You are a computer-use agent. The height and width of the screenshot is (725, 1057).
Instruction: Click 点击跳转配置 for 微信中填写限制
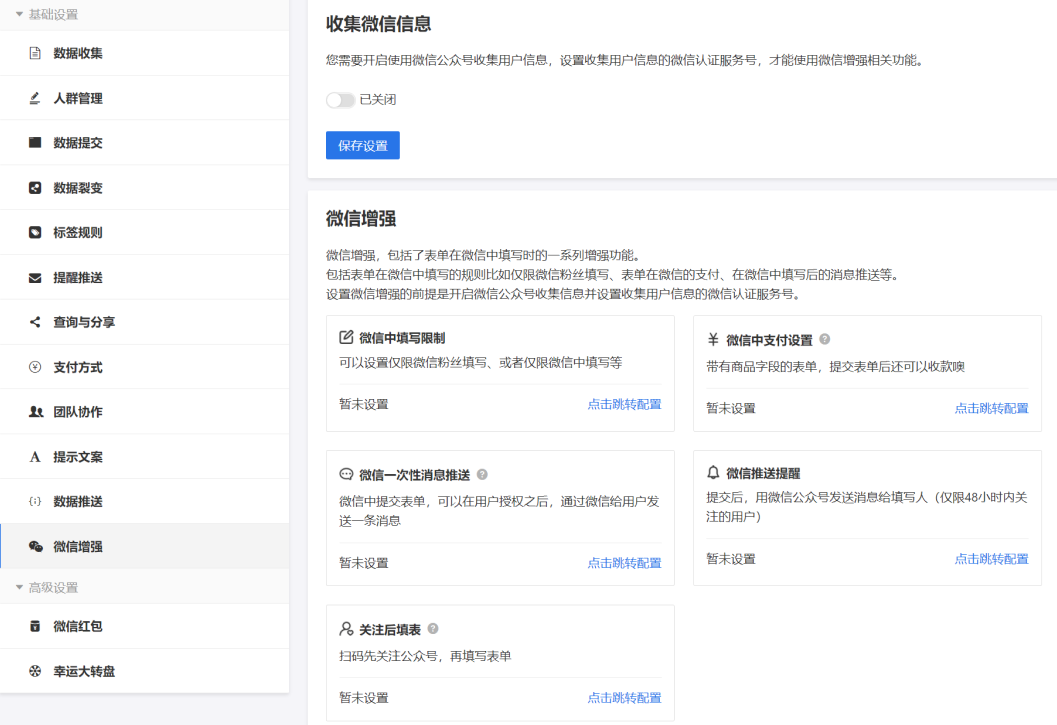624,404
